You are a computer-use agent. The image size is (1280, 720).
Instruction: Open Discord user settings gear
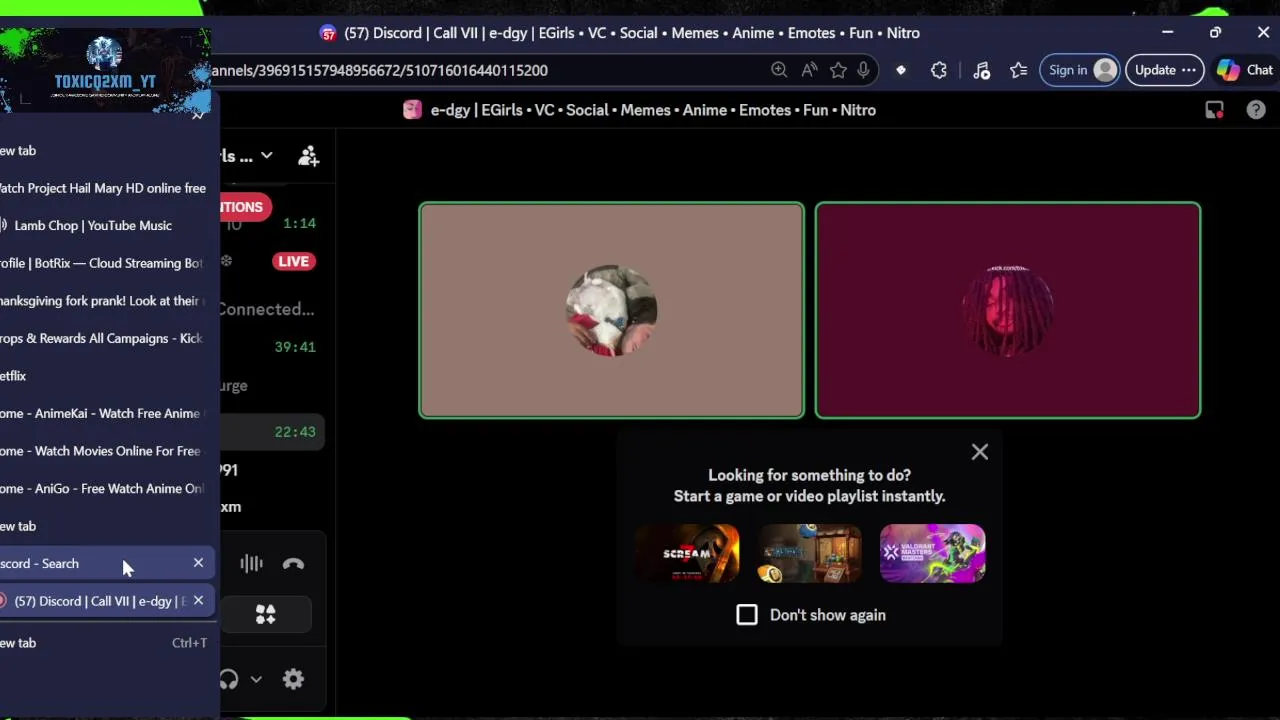click(293, 680)
